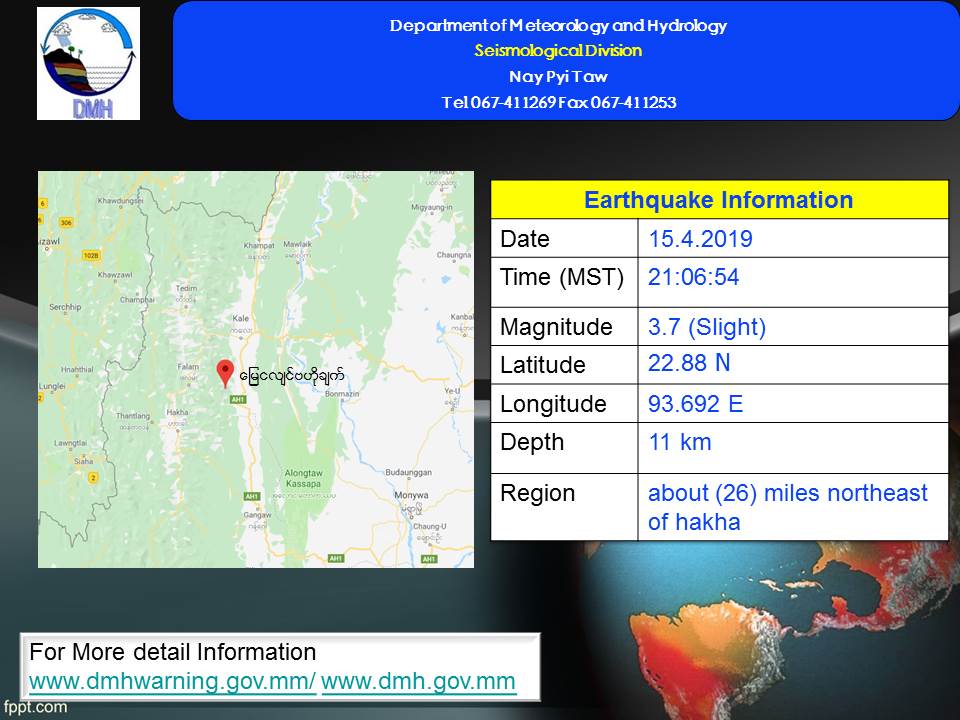Click the 'Magnitude' row label

coord(556,327)
